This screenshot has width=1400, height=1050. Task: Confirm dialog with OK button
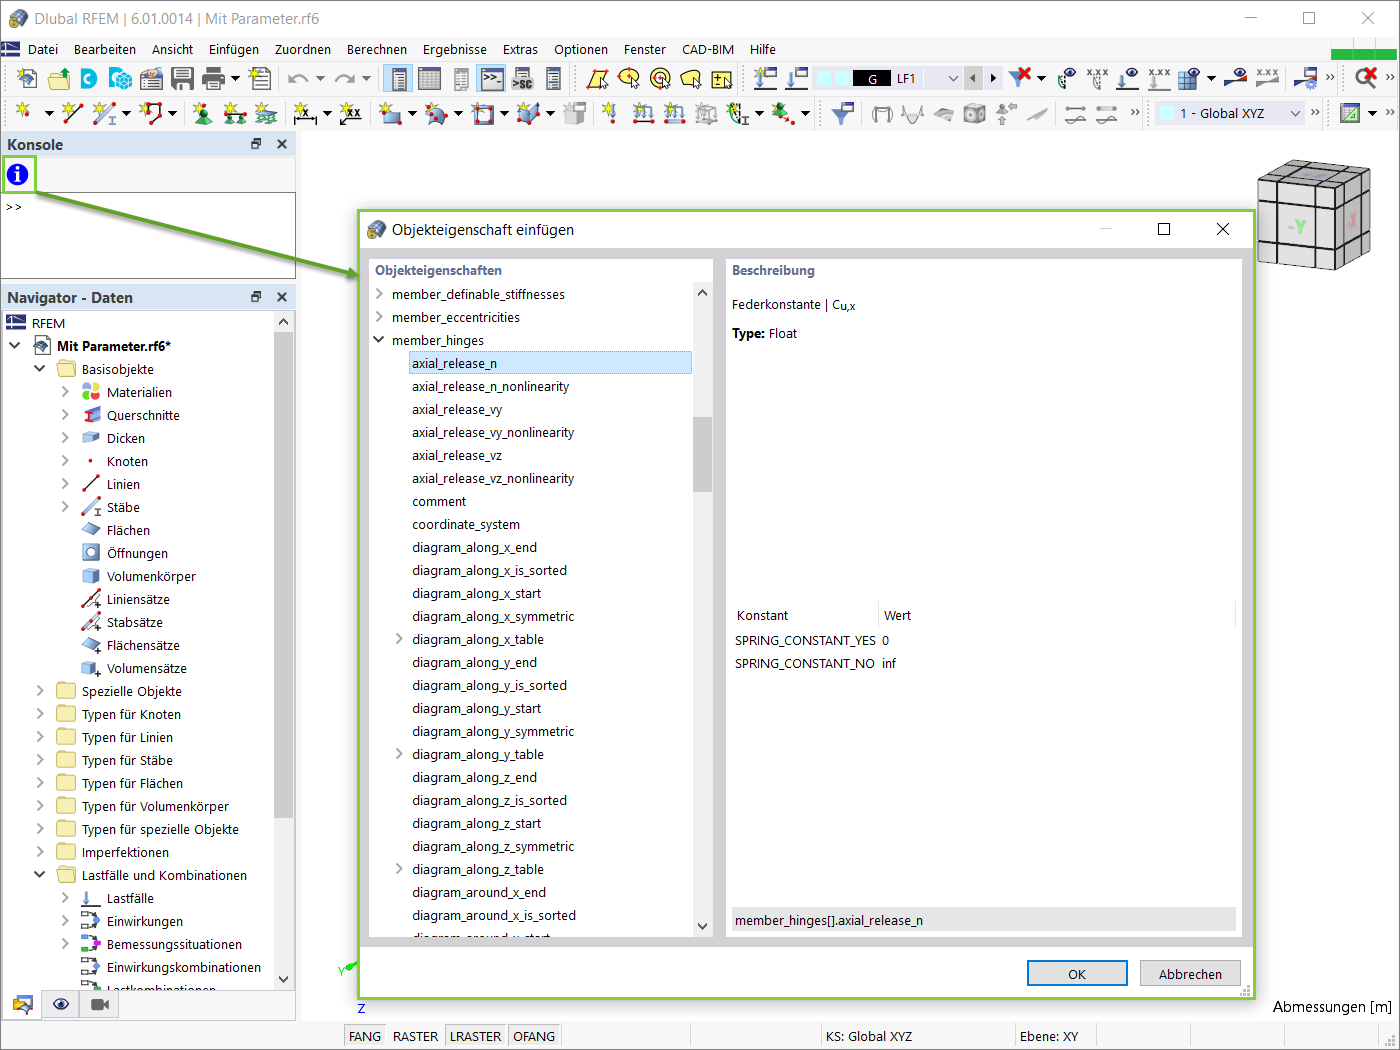(1077, 974)
